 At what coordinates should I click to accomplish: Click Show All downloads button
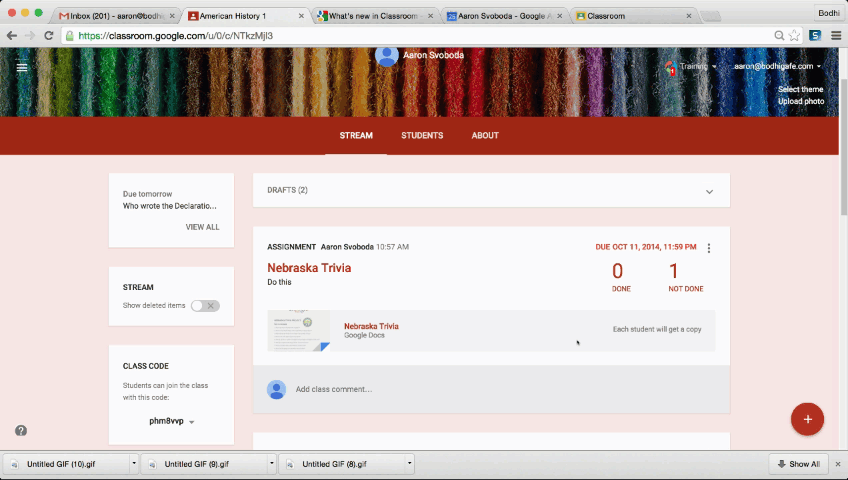(x=798, y=464)
